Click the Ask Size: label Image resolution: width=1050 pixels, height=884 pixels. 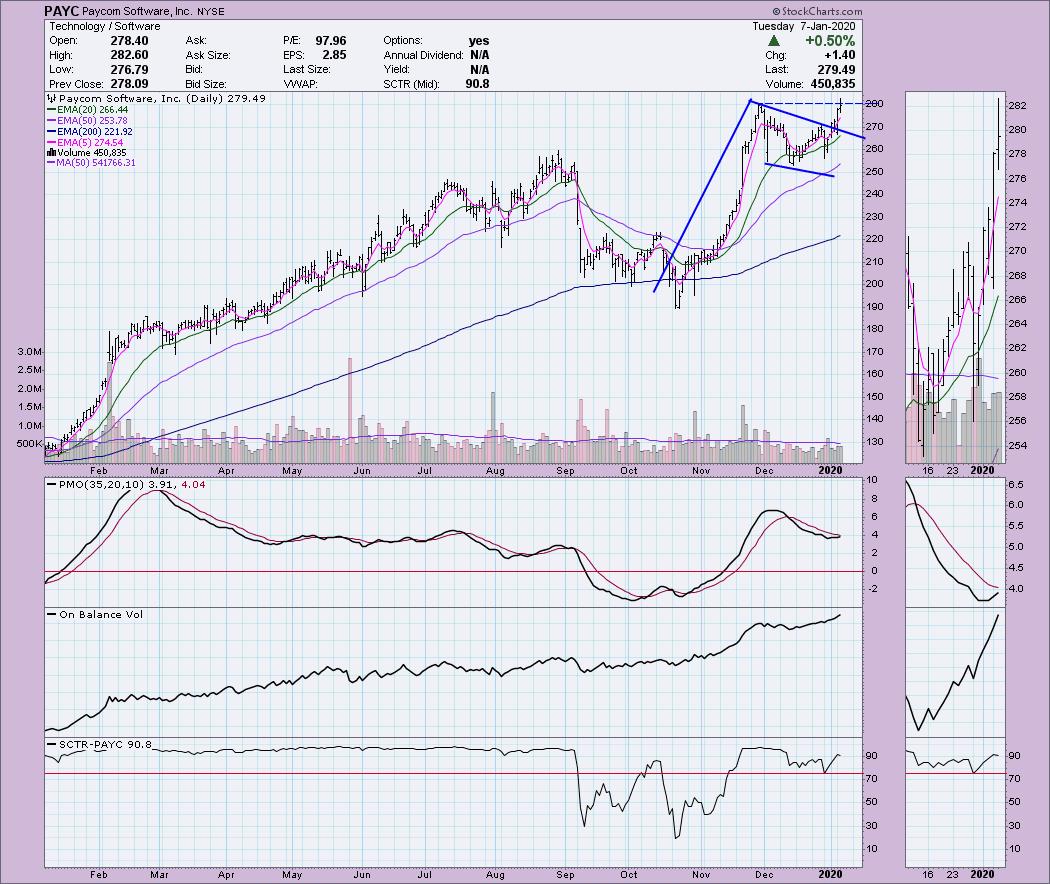pos(208,55)
